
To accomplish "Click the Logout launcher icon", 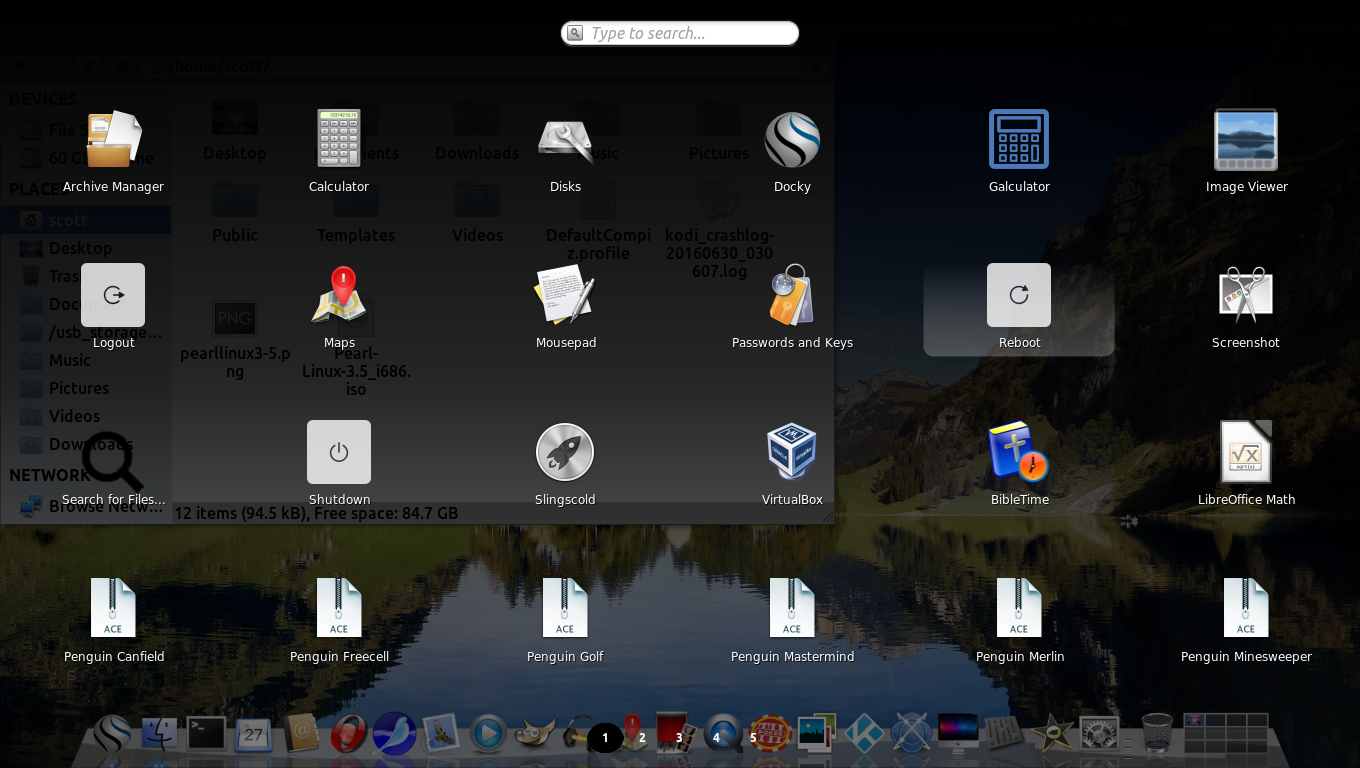I will (x=113, y=295).
